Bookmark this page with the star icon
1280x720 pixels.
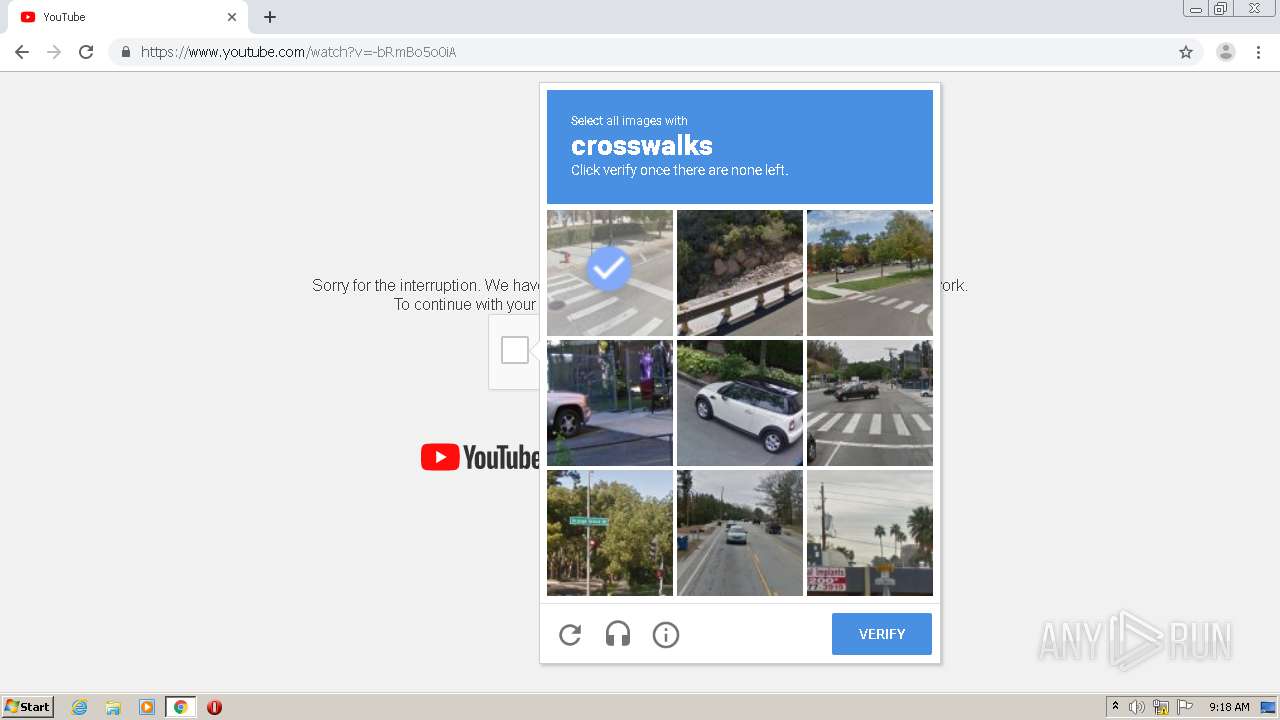tap(1186, 52)
